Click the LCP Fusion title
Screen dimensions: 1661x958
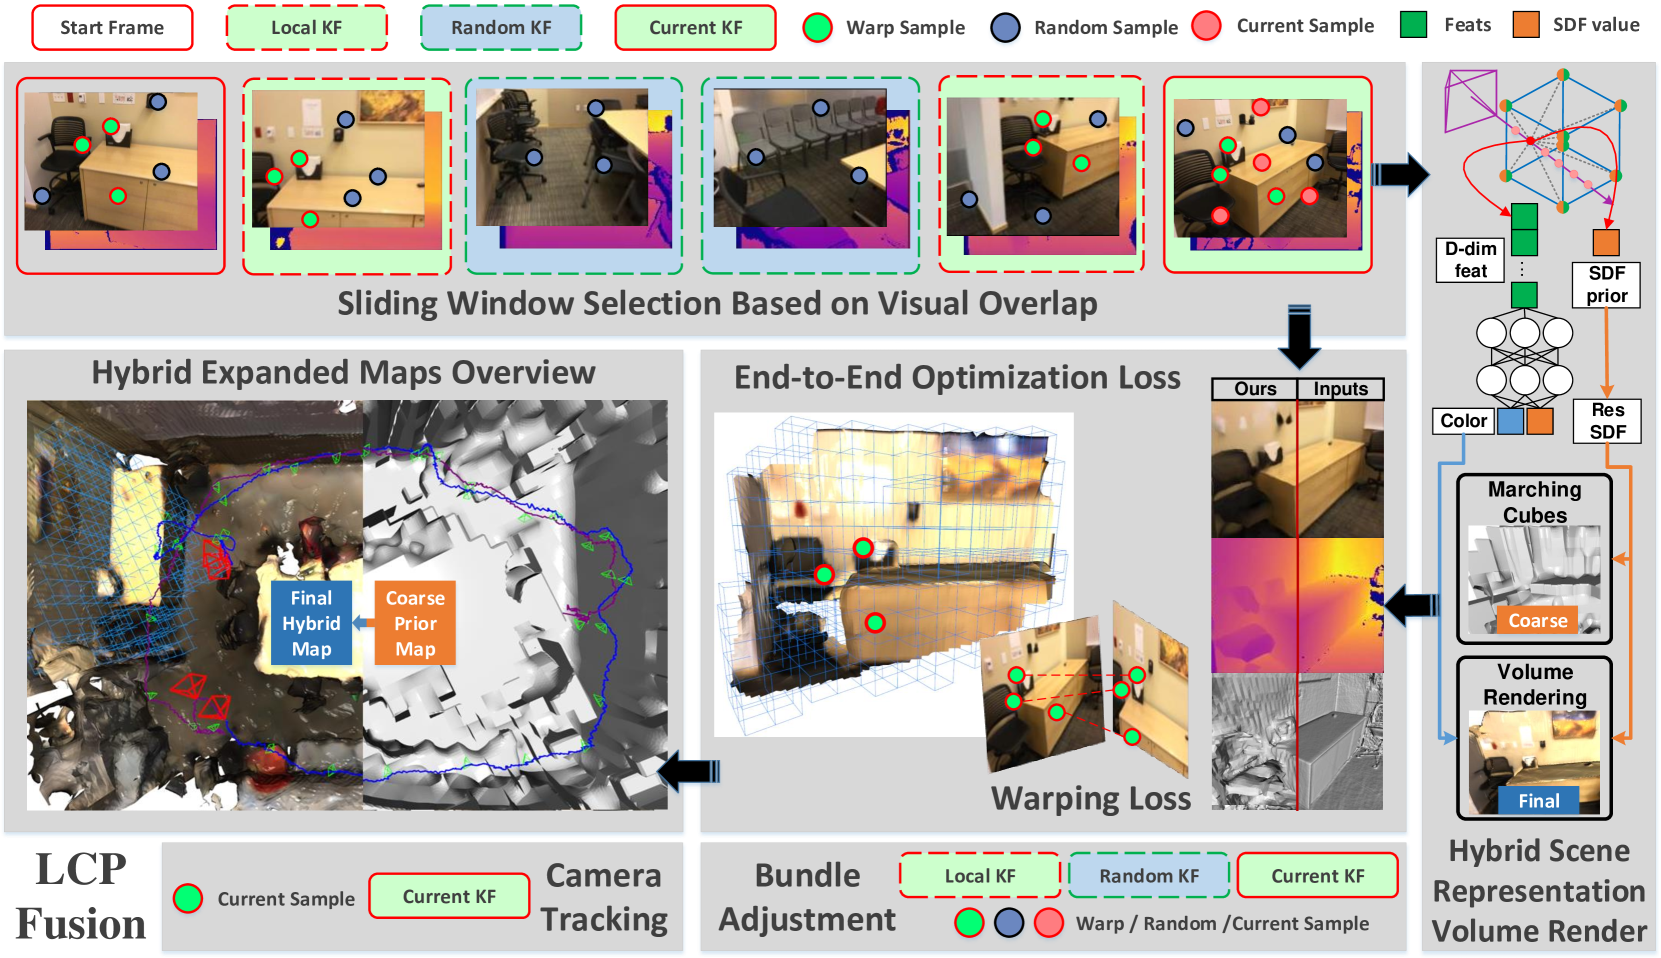coord(81,896)
